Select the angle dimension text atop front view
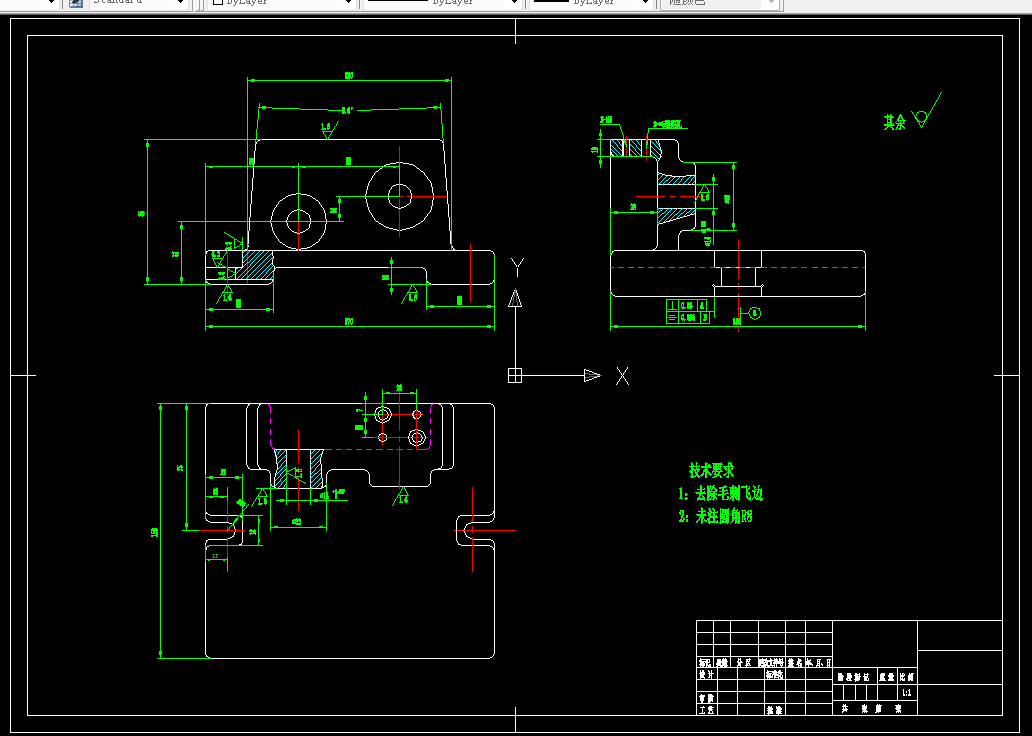Viewport: 1032px width, 736px height. pos(348,111)
